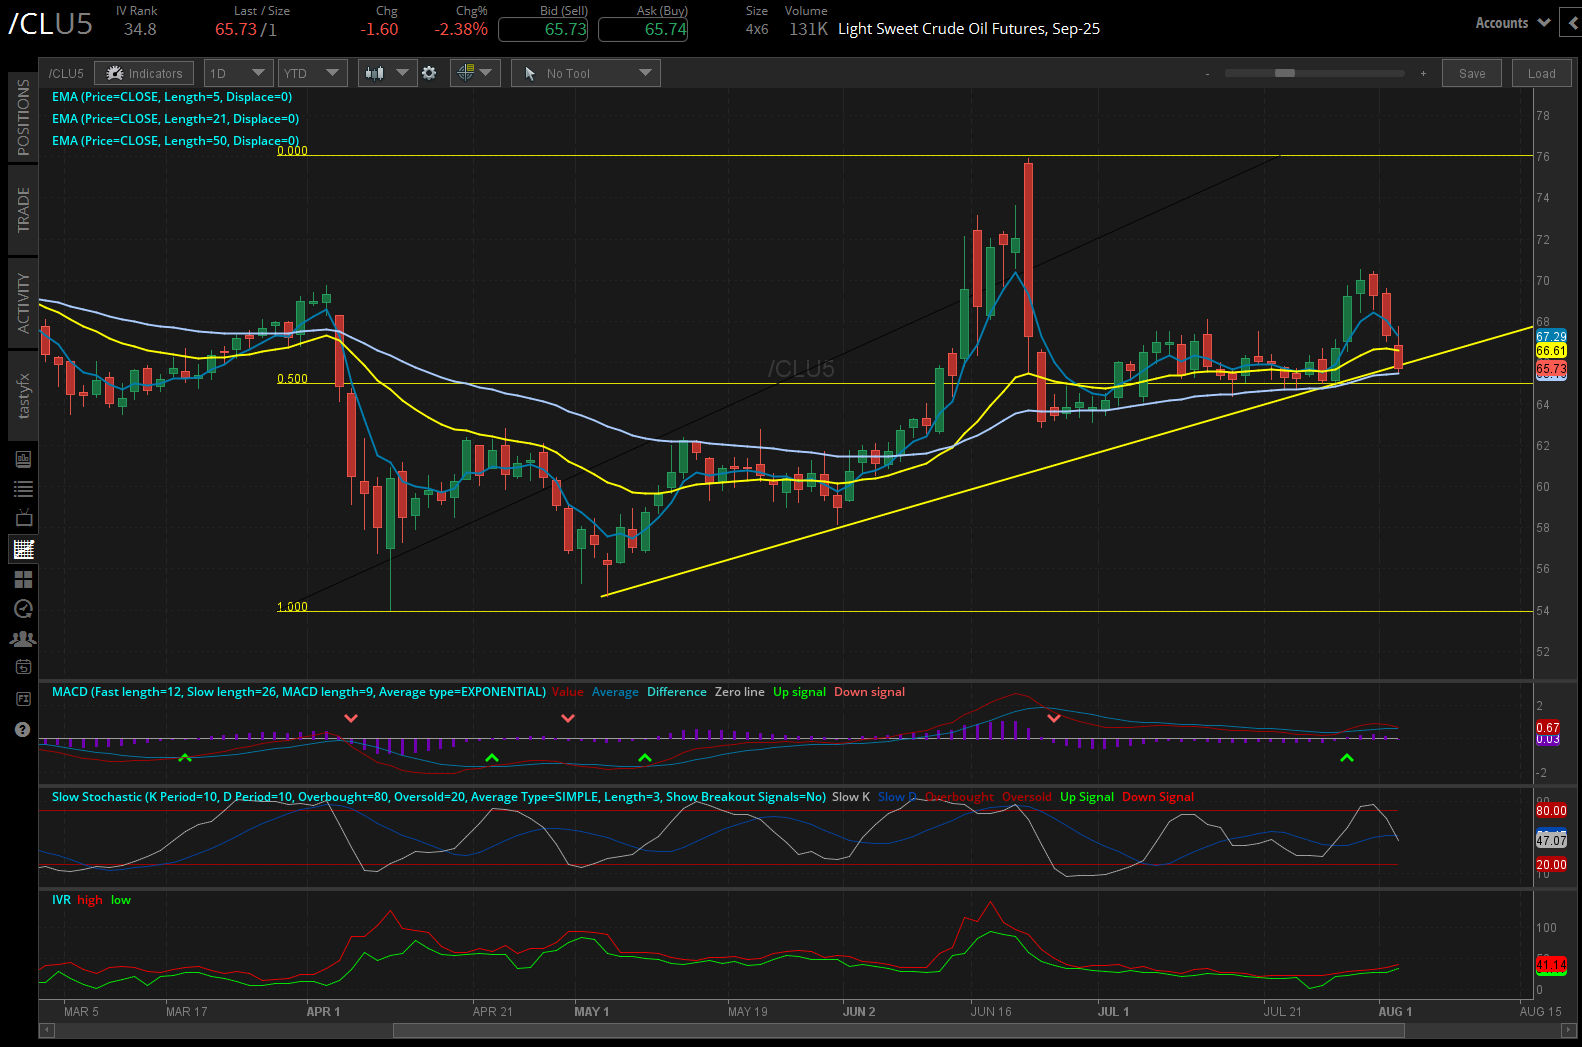Image resolution: width=1582 pixels, height=1047 pixels.
Task: Click the AUG 1 date axis label
Action: pos(1395,1012)
